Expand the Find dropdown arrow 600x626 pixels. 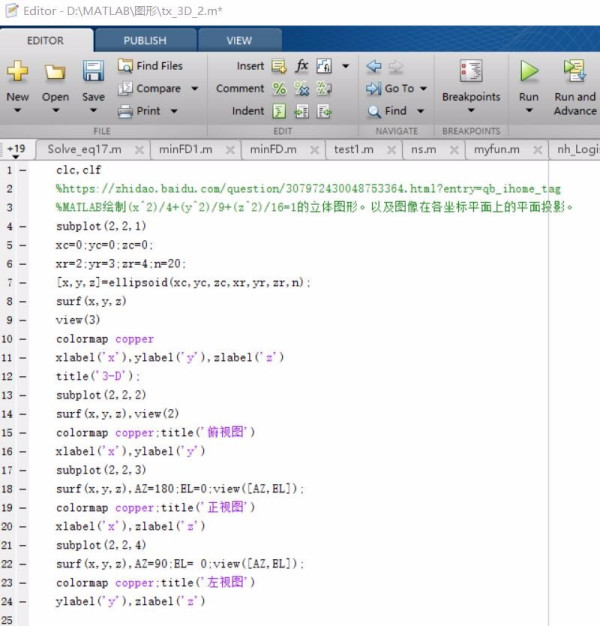pyautogui.click(x=420, y=111)
